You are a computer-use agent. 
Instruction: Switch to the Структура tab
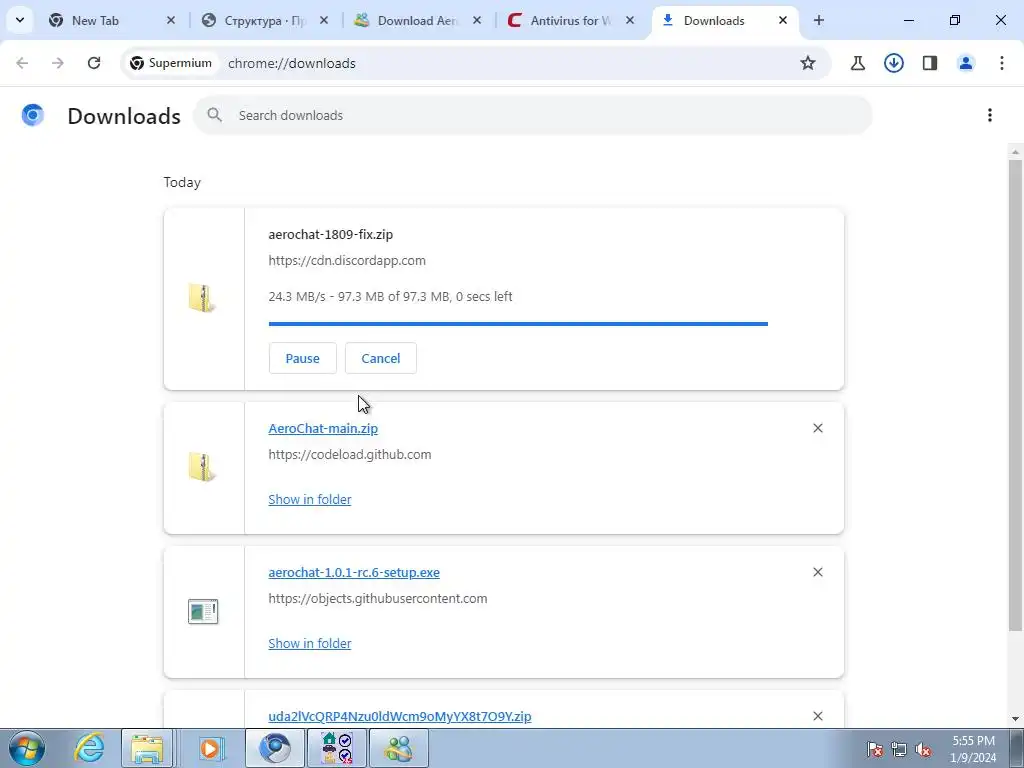(x=264, y=20)
